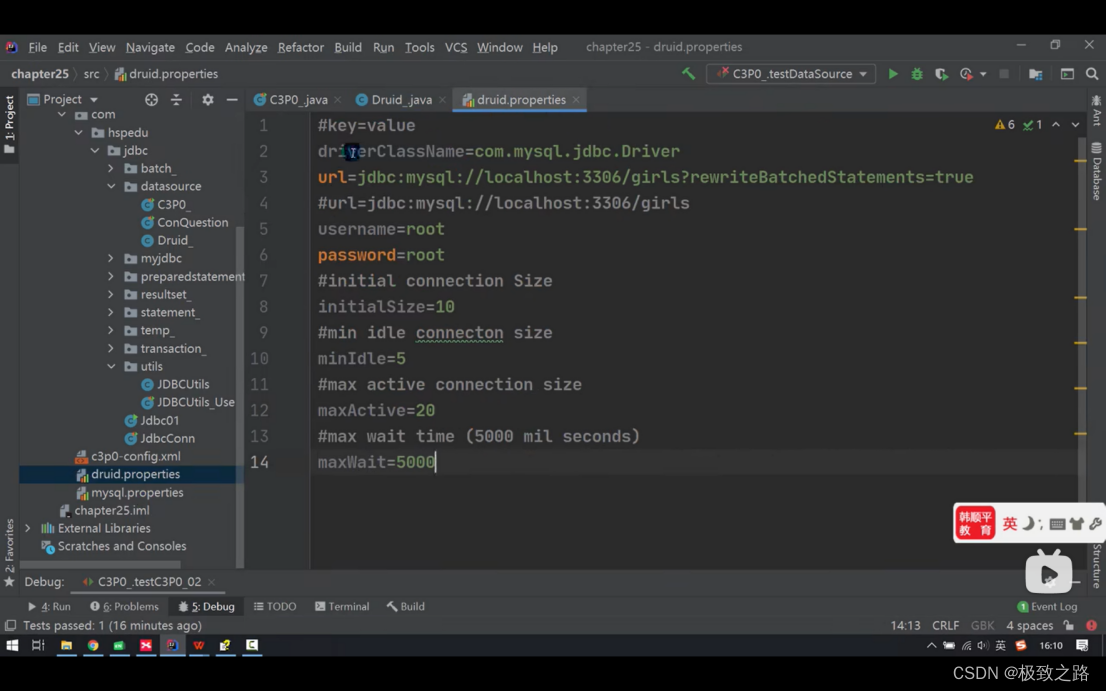Toggle the read-only lock icon in status bar
Image resolution: width=1106 pixels, height=692 pixels.
[1069, 626]
